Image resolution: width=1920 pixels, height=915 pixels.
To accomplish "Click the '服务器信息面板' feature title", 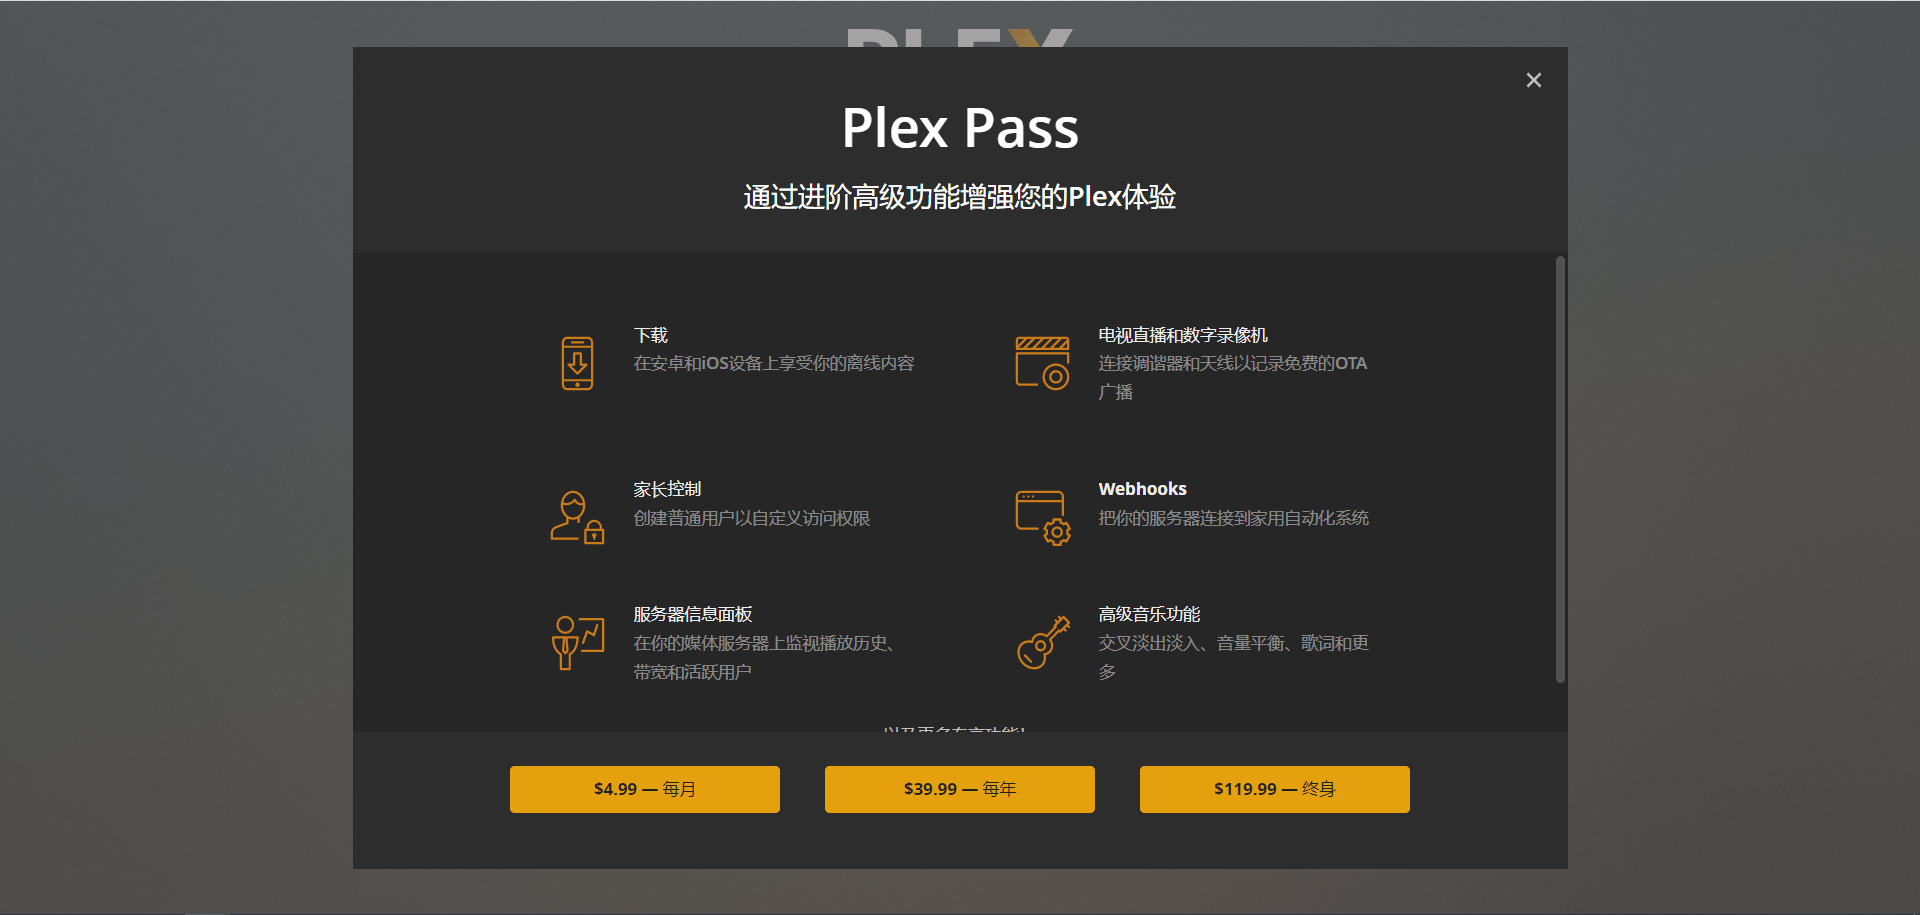I will click(693, 614).
